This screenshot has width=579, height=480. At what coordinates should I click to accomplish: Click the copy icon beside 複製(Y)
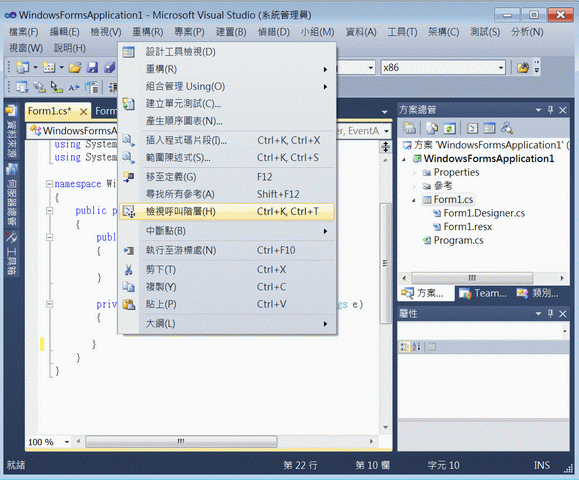click(x=129, y=287)
